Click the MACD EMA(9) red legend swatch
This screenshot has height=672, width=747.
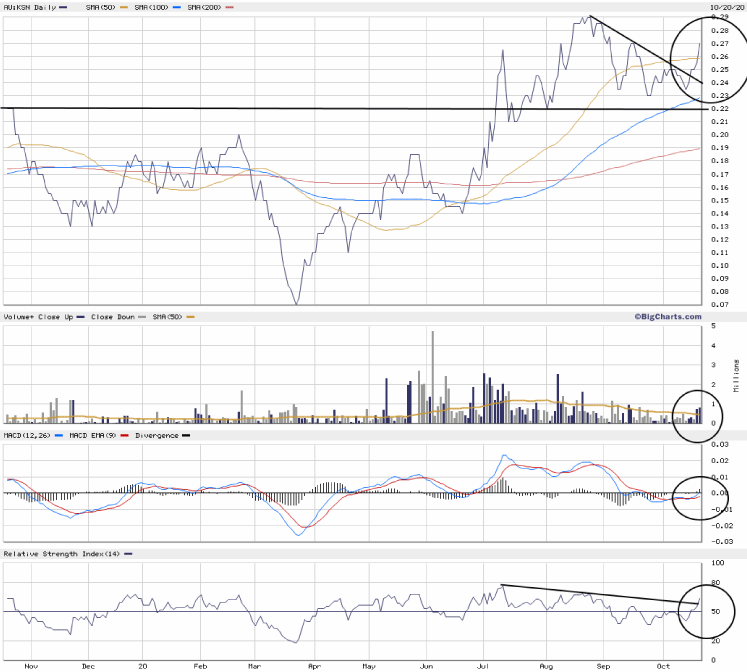125,435
